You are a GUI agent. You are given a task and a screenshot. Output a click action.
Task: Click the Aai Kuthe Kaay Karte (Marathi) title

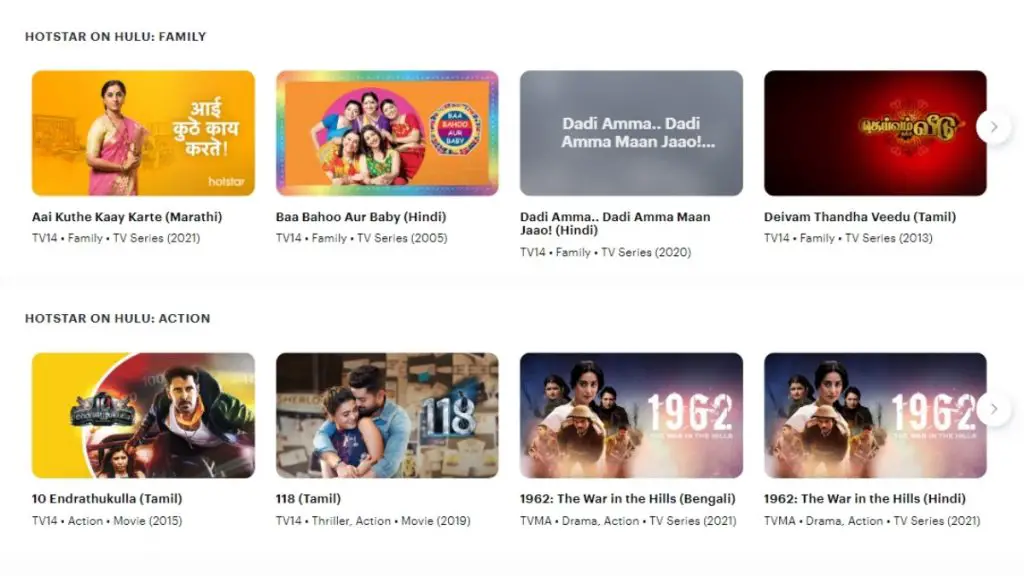tap(127, 217)
